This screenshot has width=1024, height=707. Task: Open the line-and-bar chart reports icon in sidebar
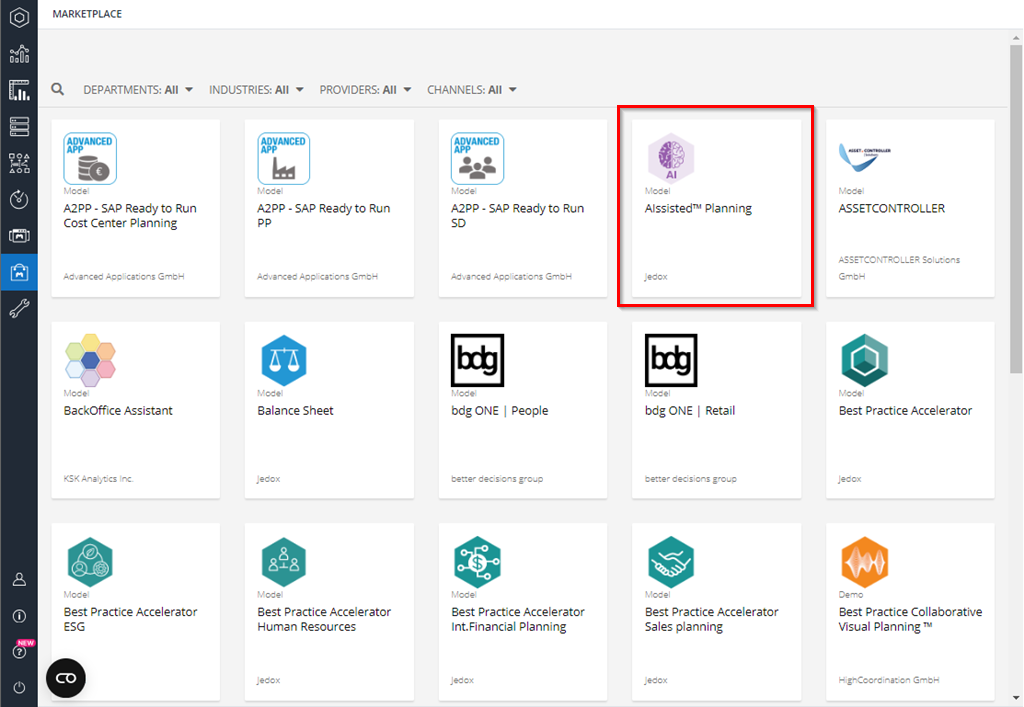point(19,54)
